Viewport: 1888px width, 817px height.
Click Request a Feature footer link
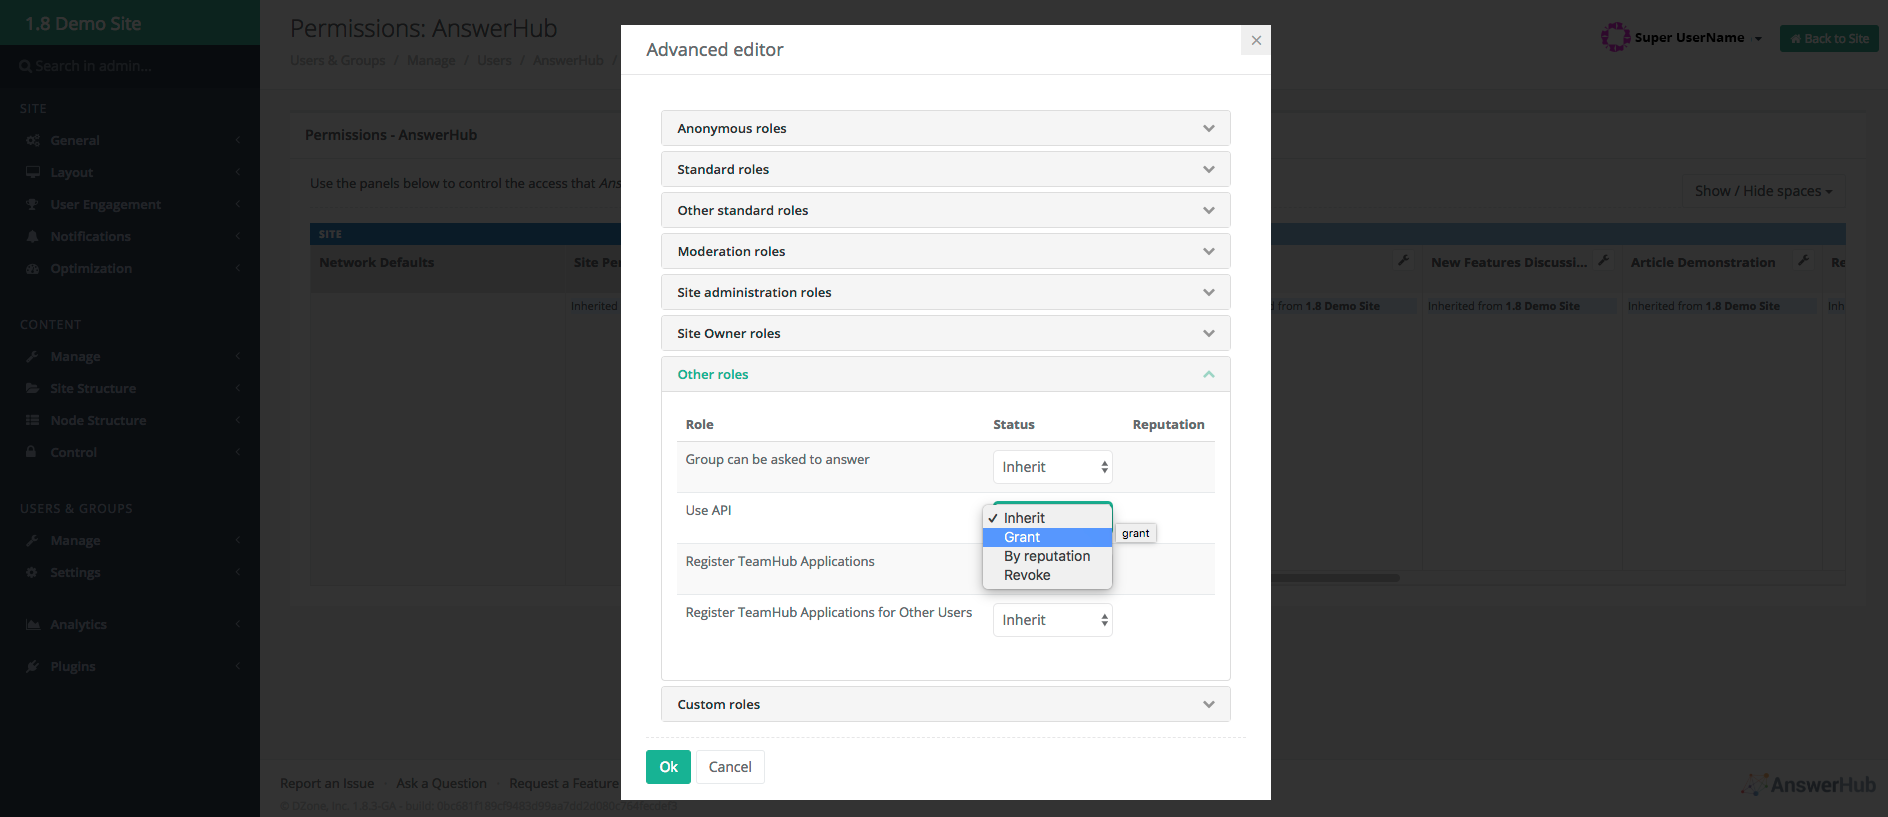pyautogui.click(x=564, y=783)
